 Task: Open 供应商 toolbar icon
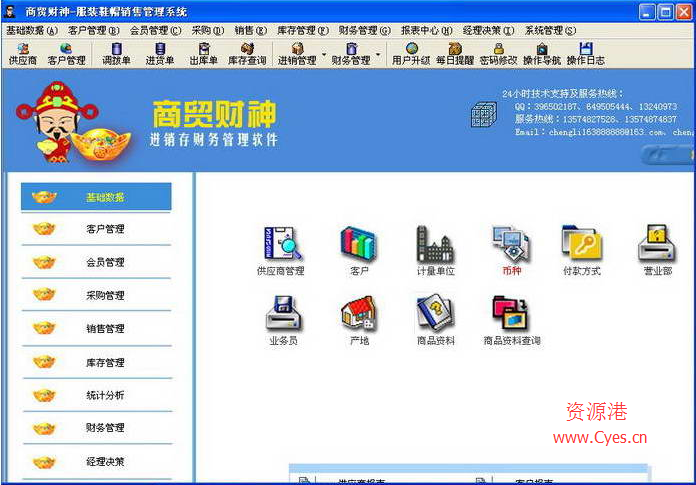pyautogui.click(x=23, y=54)
